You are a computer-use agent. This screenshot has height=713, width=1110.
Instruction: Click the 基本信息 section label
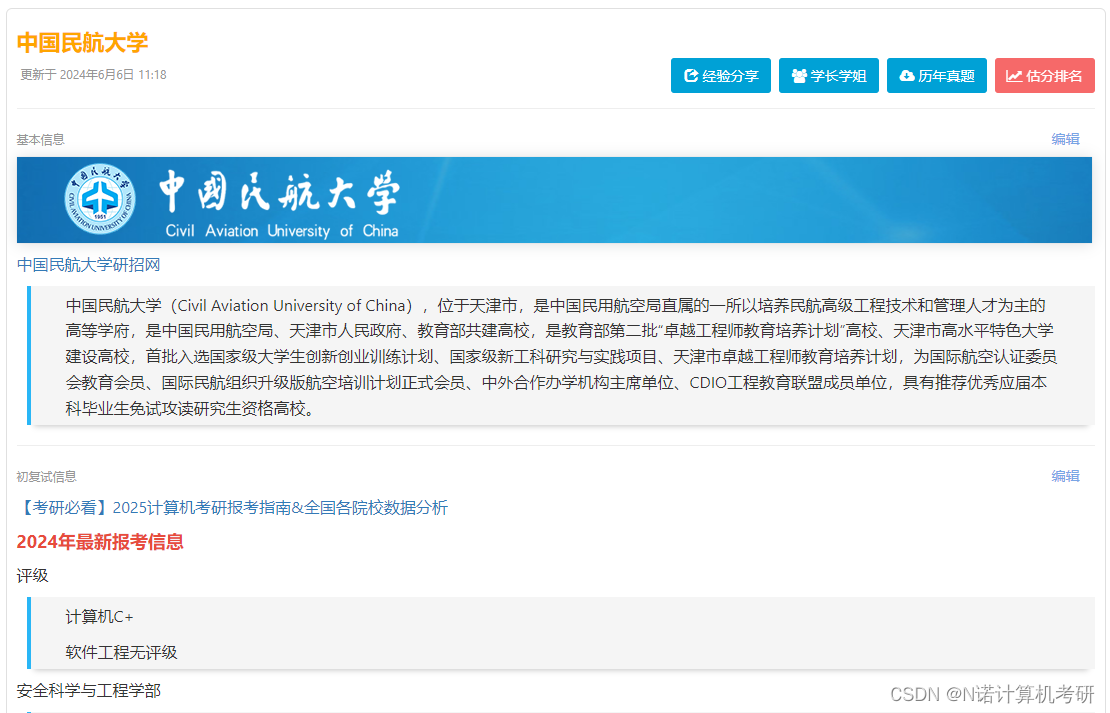coord(40,139)
